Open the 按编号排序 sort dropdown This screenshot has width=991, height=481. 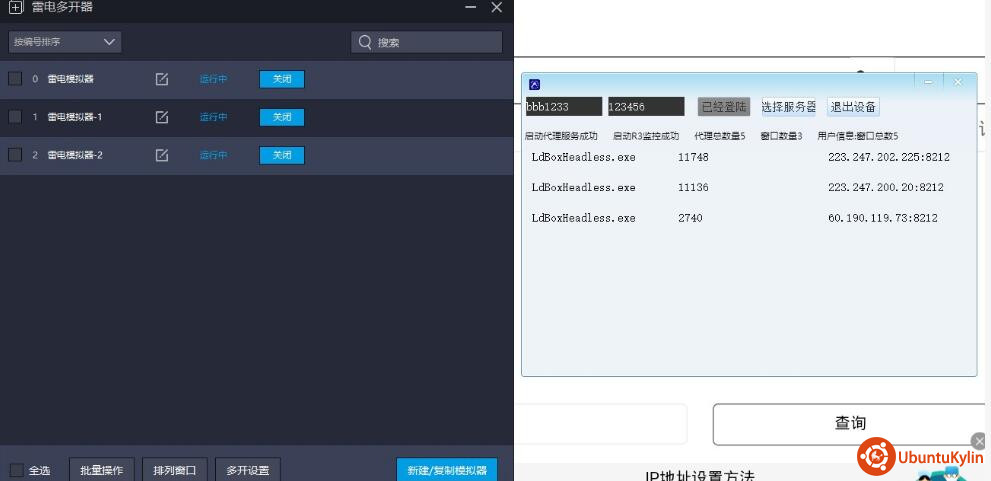[65, 42]
